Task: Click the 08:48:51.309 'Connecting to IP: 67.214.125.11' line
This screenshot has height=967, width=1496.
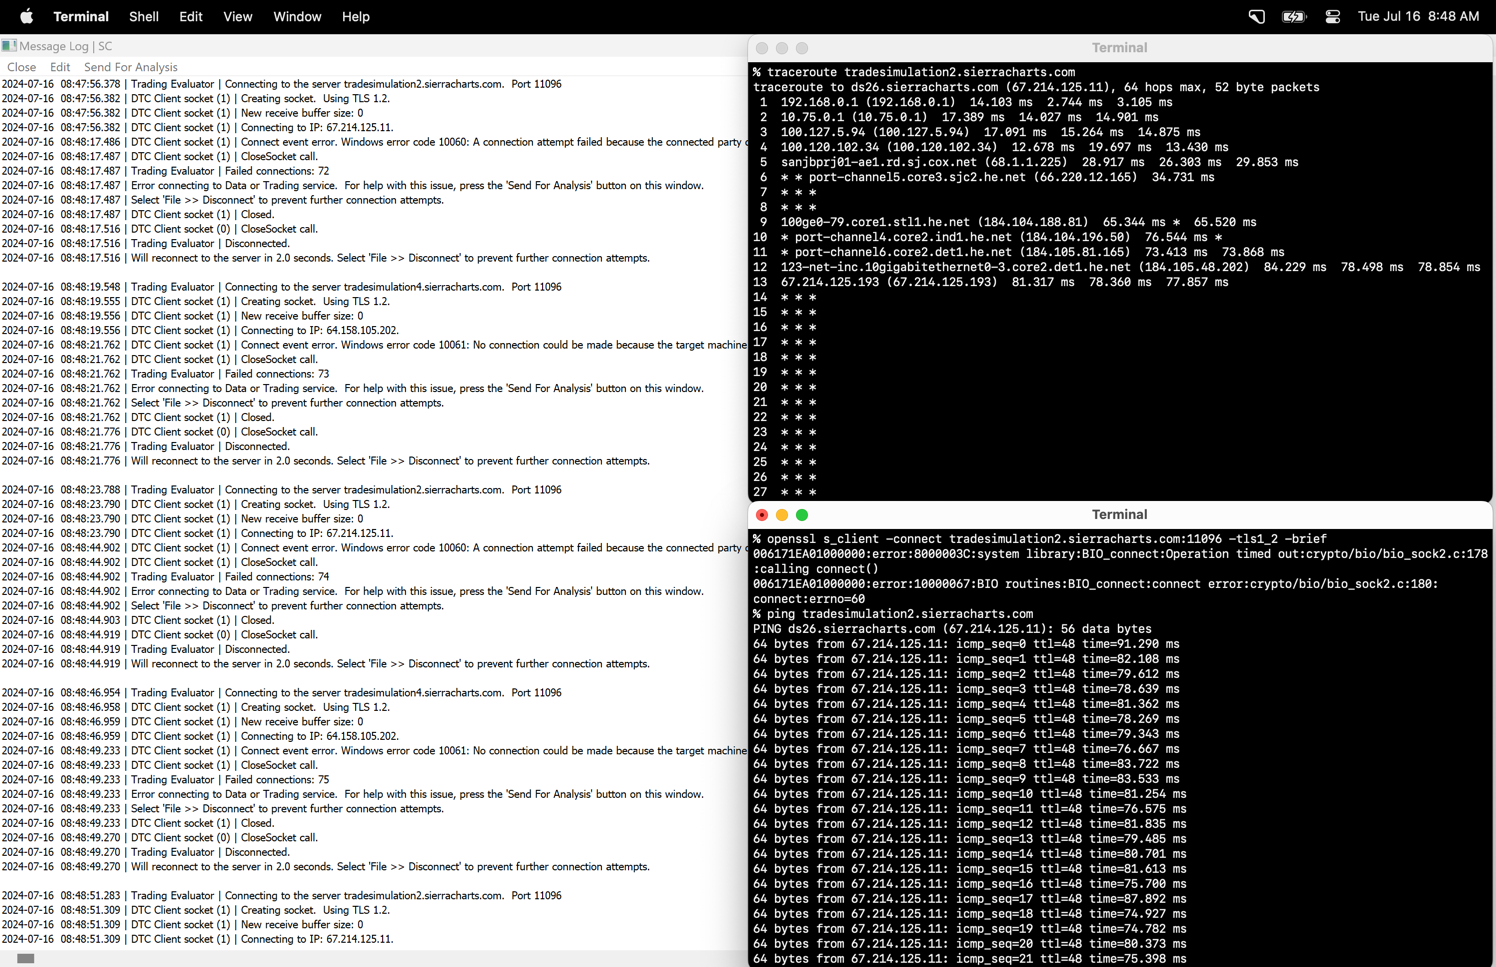Action: click(198, 939)
